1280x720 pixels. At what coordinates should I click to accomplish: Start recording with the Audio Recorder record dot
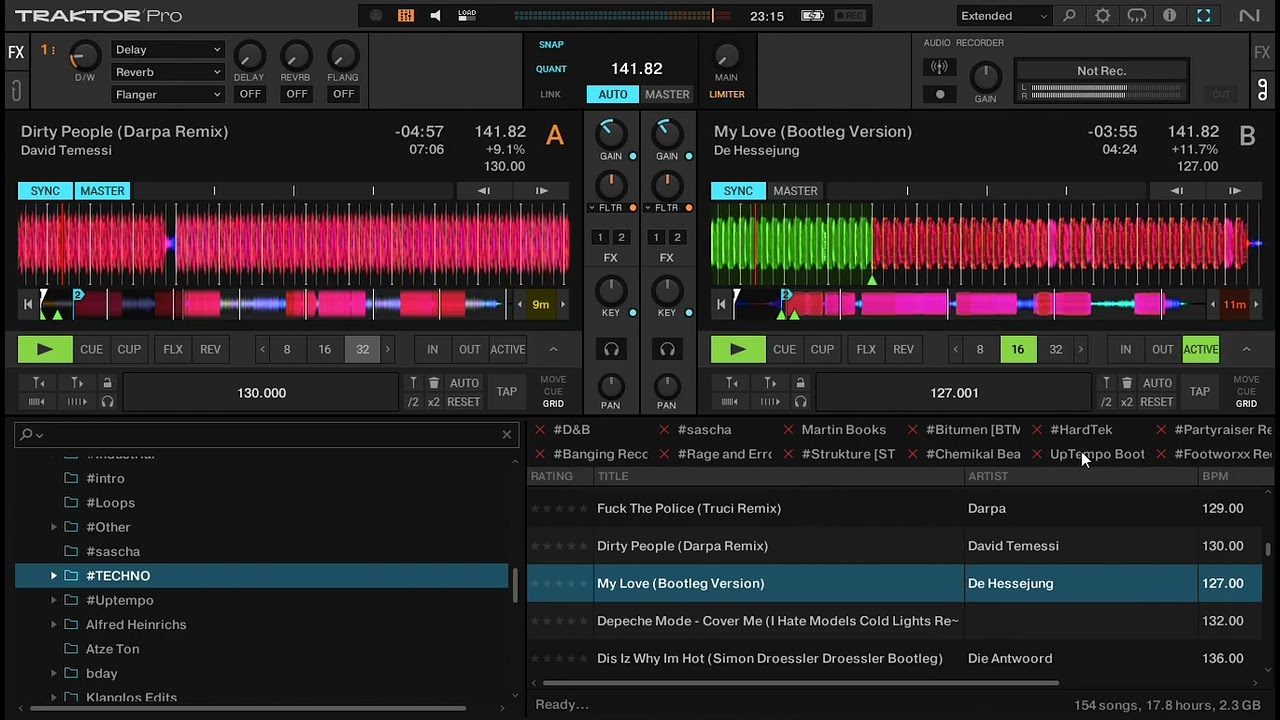pyautogui.click(x=939, y=94)
